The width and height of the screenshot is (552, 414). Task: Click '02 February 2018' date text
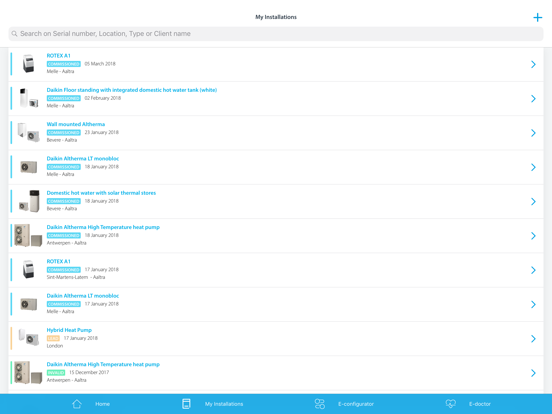pyautogui.click(x=103, y=98)
